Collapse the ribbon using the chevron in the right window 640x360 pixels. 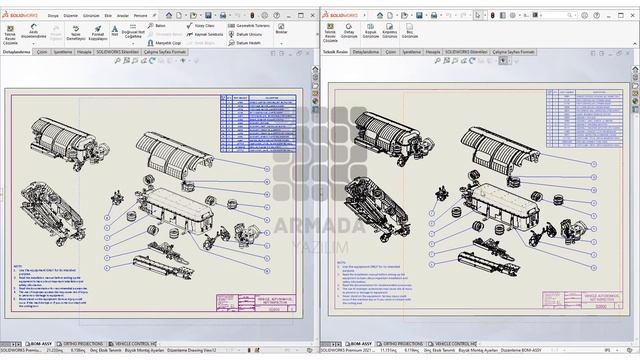(635, 44)
